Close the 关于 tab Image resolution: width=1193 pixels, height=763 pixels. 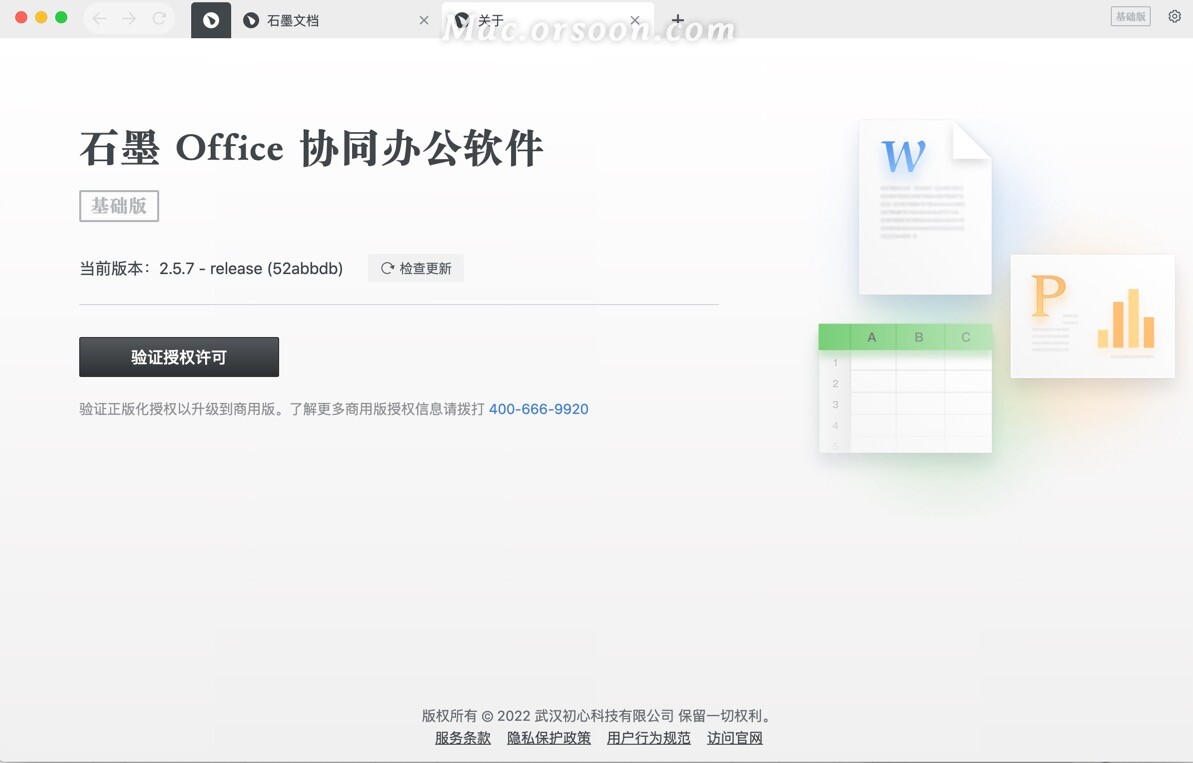635,21
